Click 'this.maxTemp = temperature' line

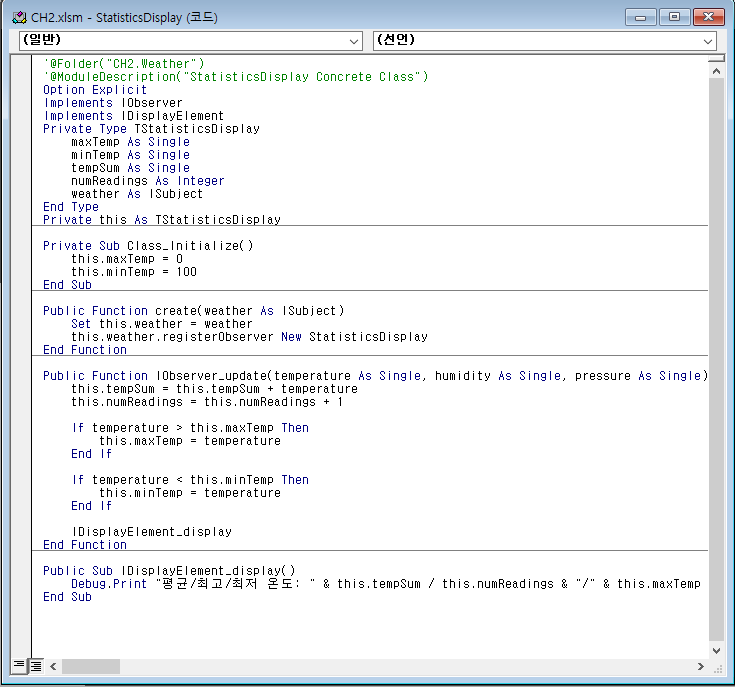(190, 441)
